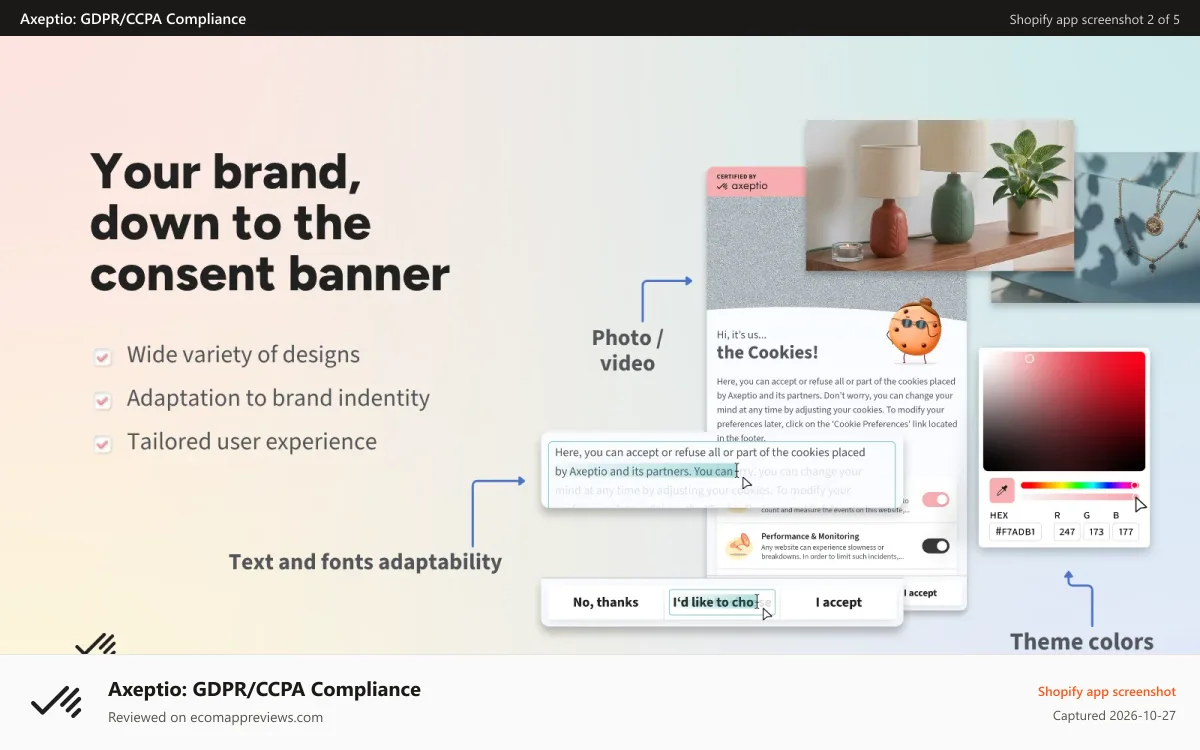
Task: Click checkmark beside Adaptation to brand indentity
Action: tap(102, 400)
